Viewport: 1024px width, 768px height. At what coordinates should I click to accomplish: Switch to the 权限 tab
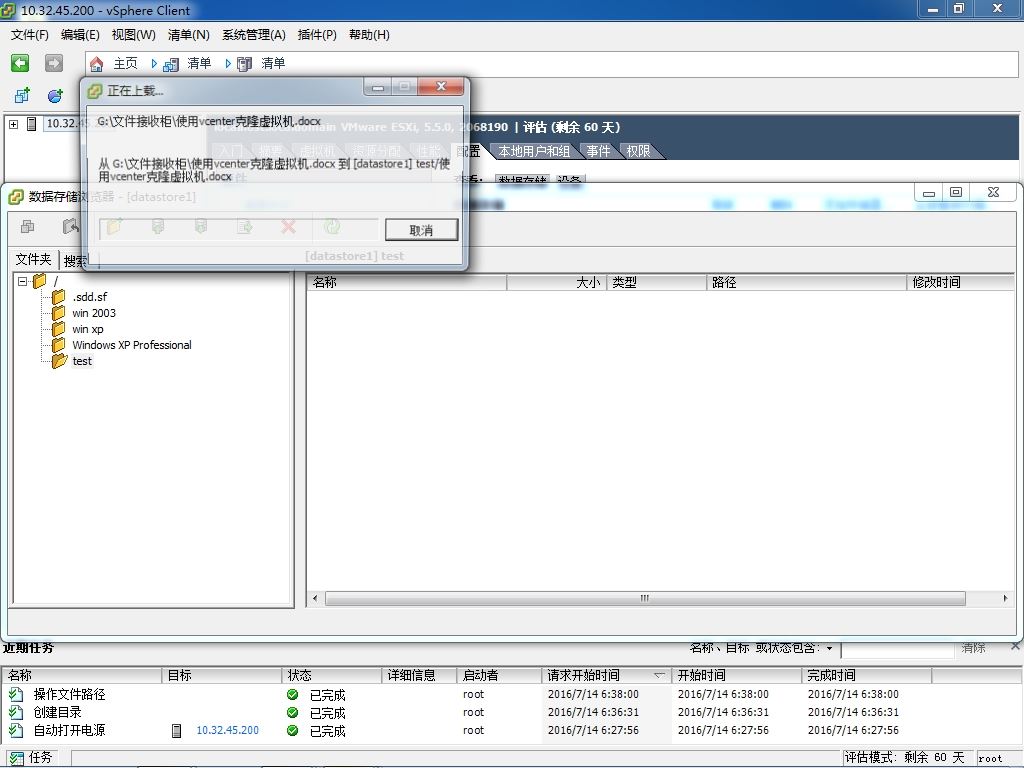tap(638, 151)
